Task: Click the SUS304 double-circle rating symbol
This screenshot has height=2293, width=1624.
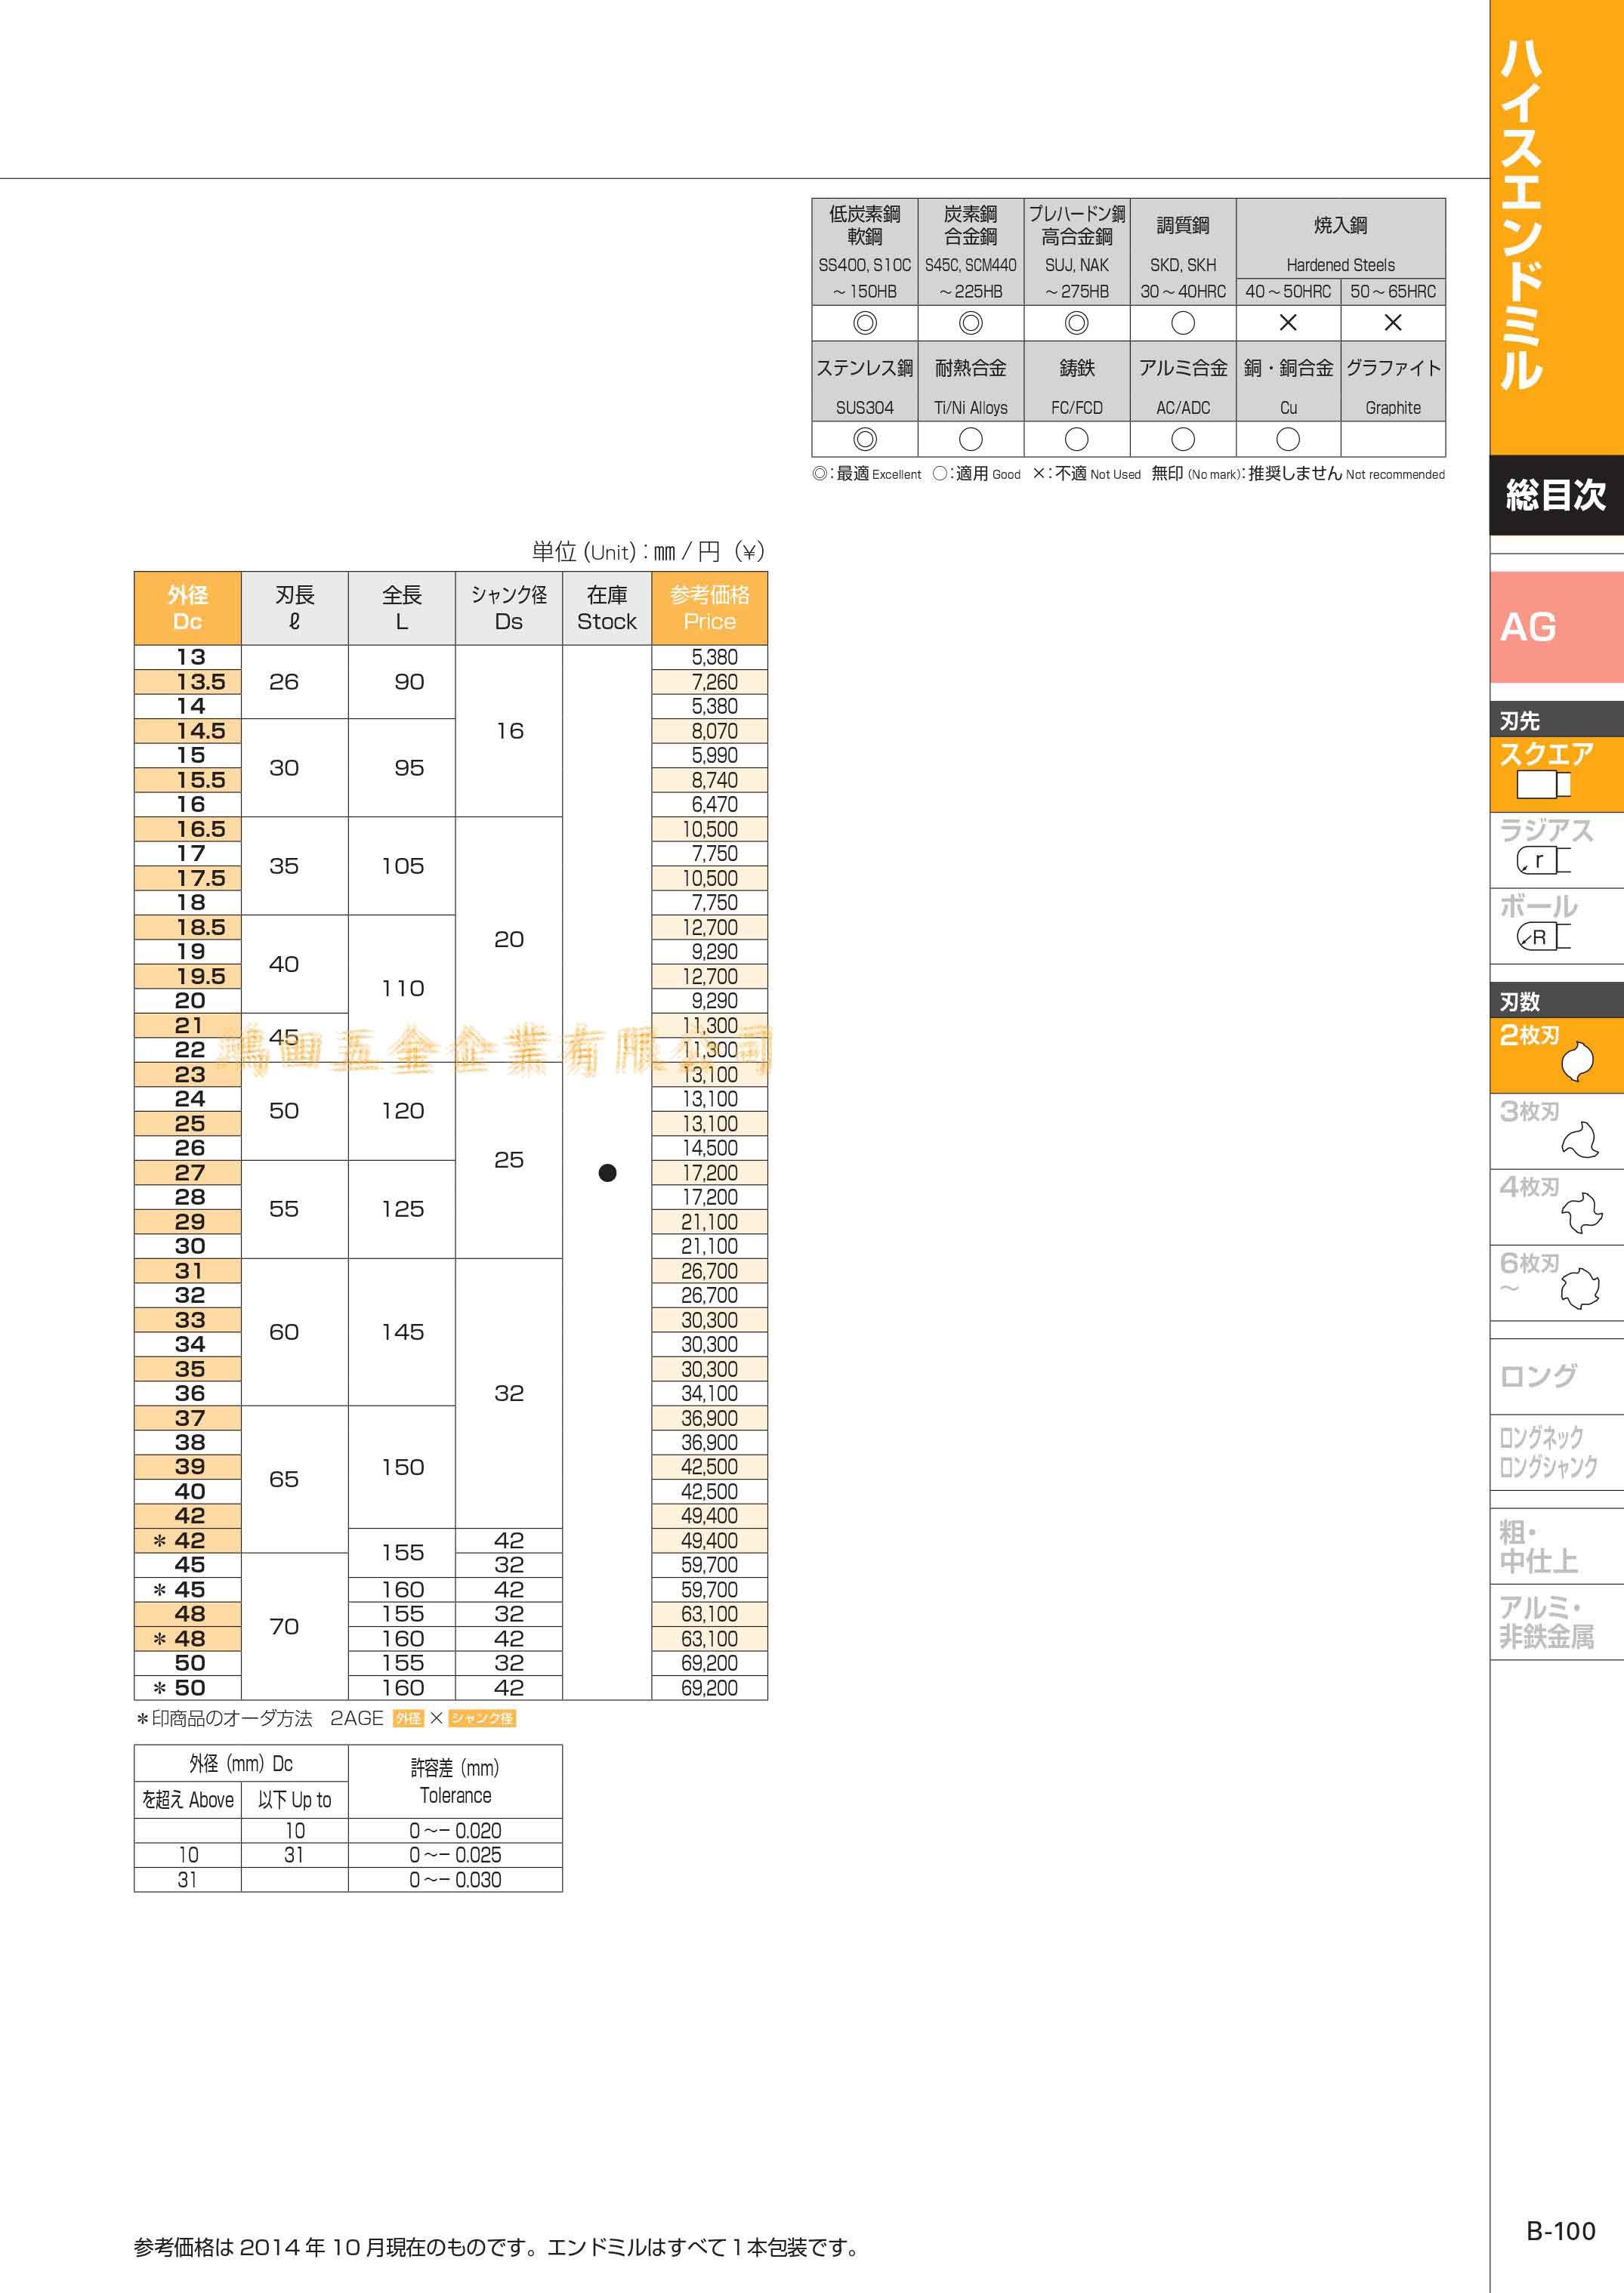Action: [865, 439]
